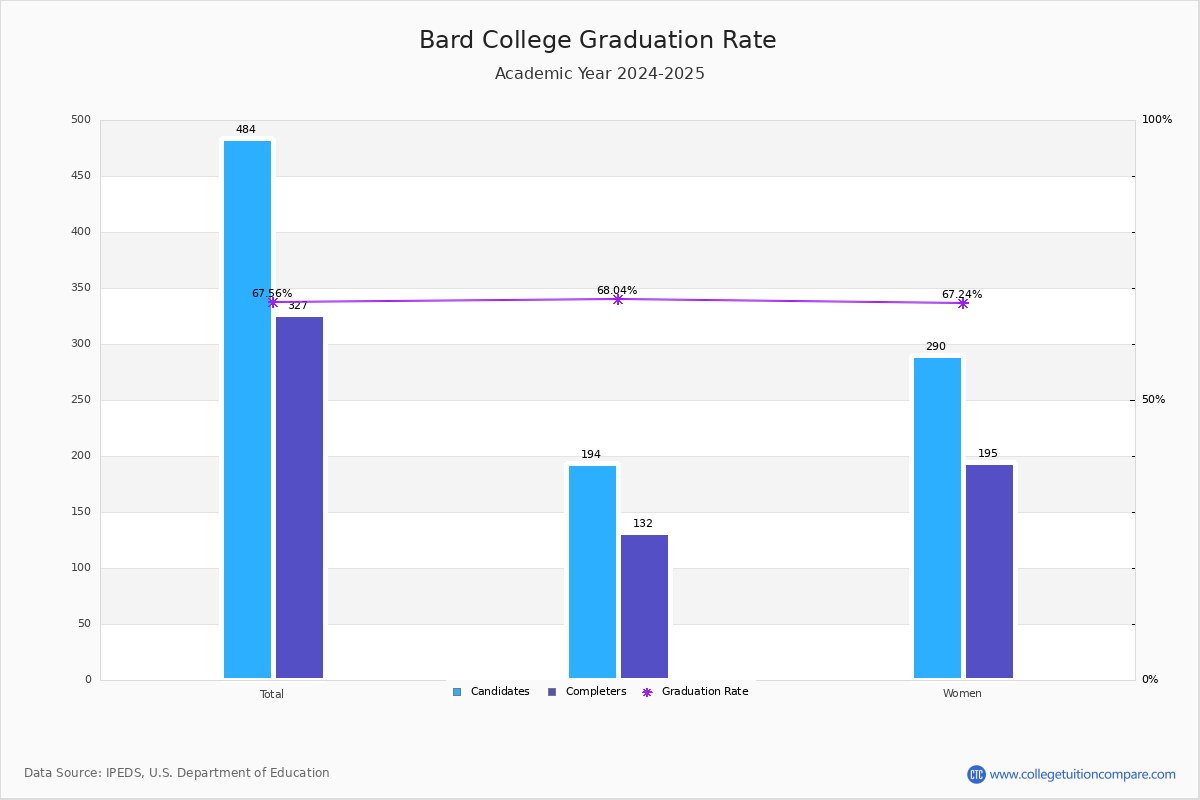
Task: Click the CTC logo icon
Action: coord(976,774)
